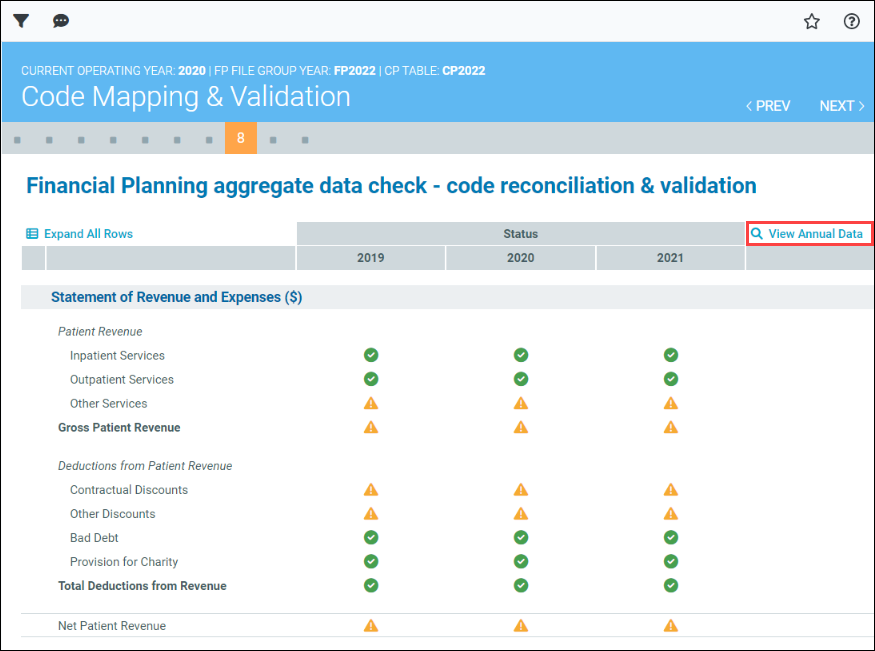Click warning icon for Other Services 2020
The width and height of the screenshot is (875, 651).
pyautogui.click(x=521, y=403)
